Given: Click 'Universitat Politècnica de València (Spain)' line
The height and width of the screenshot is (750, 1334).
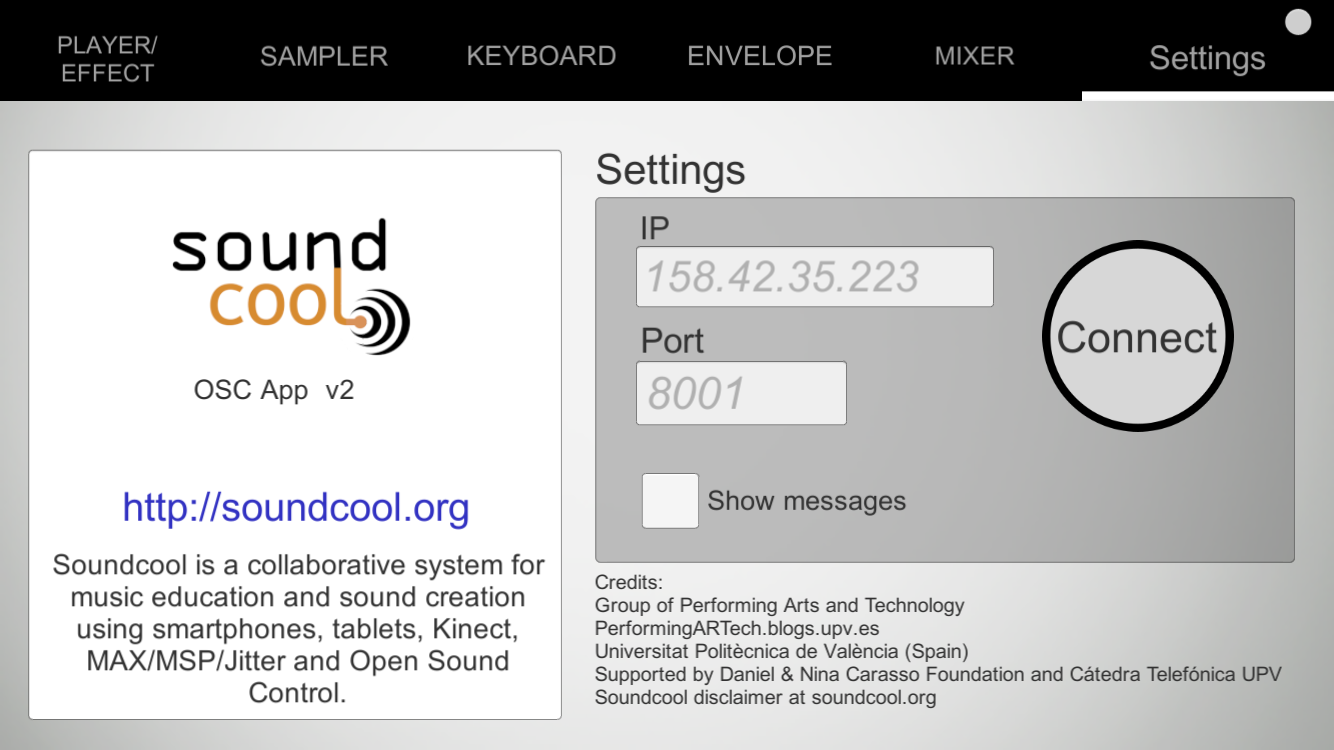Looking at the screenshot, I should pyautogui.click(x=782, y=652).
